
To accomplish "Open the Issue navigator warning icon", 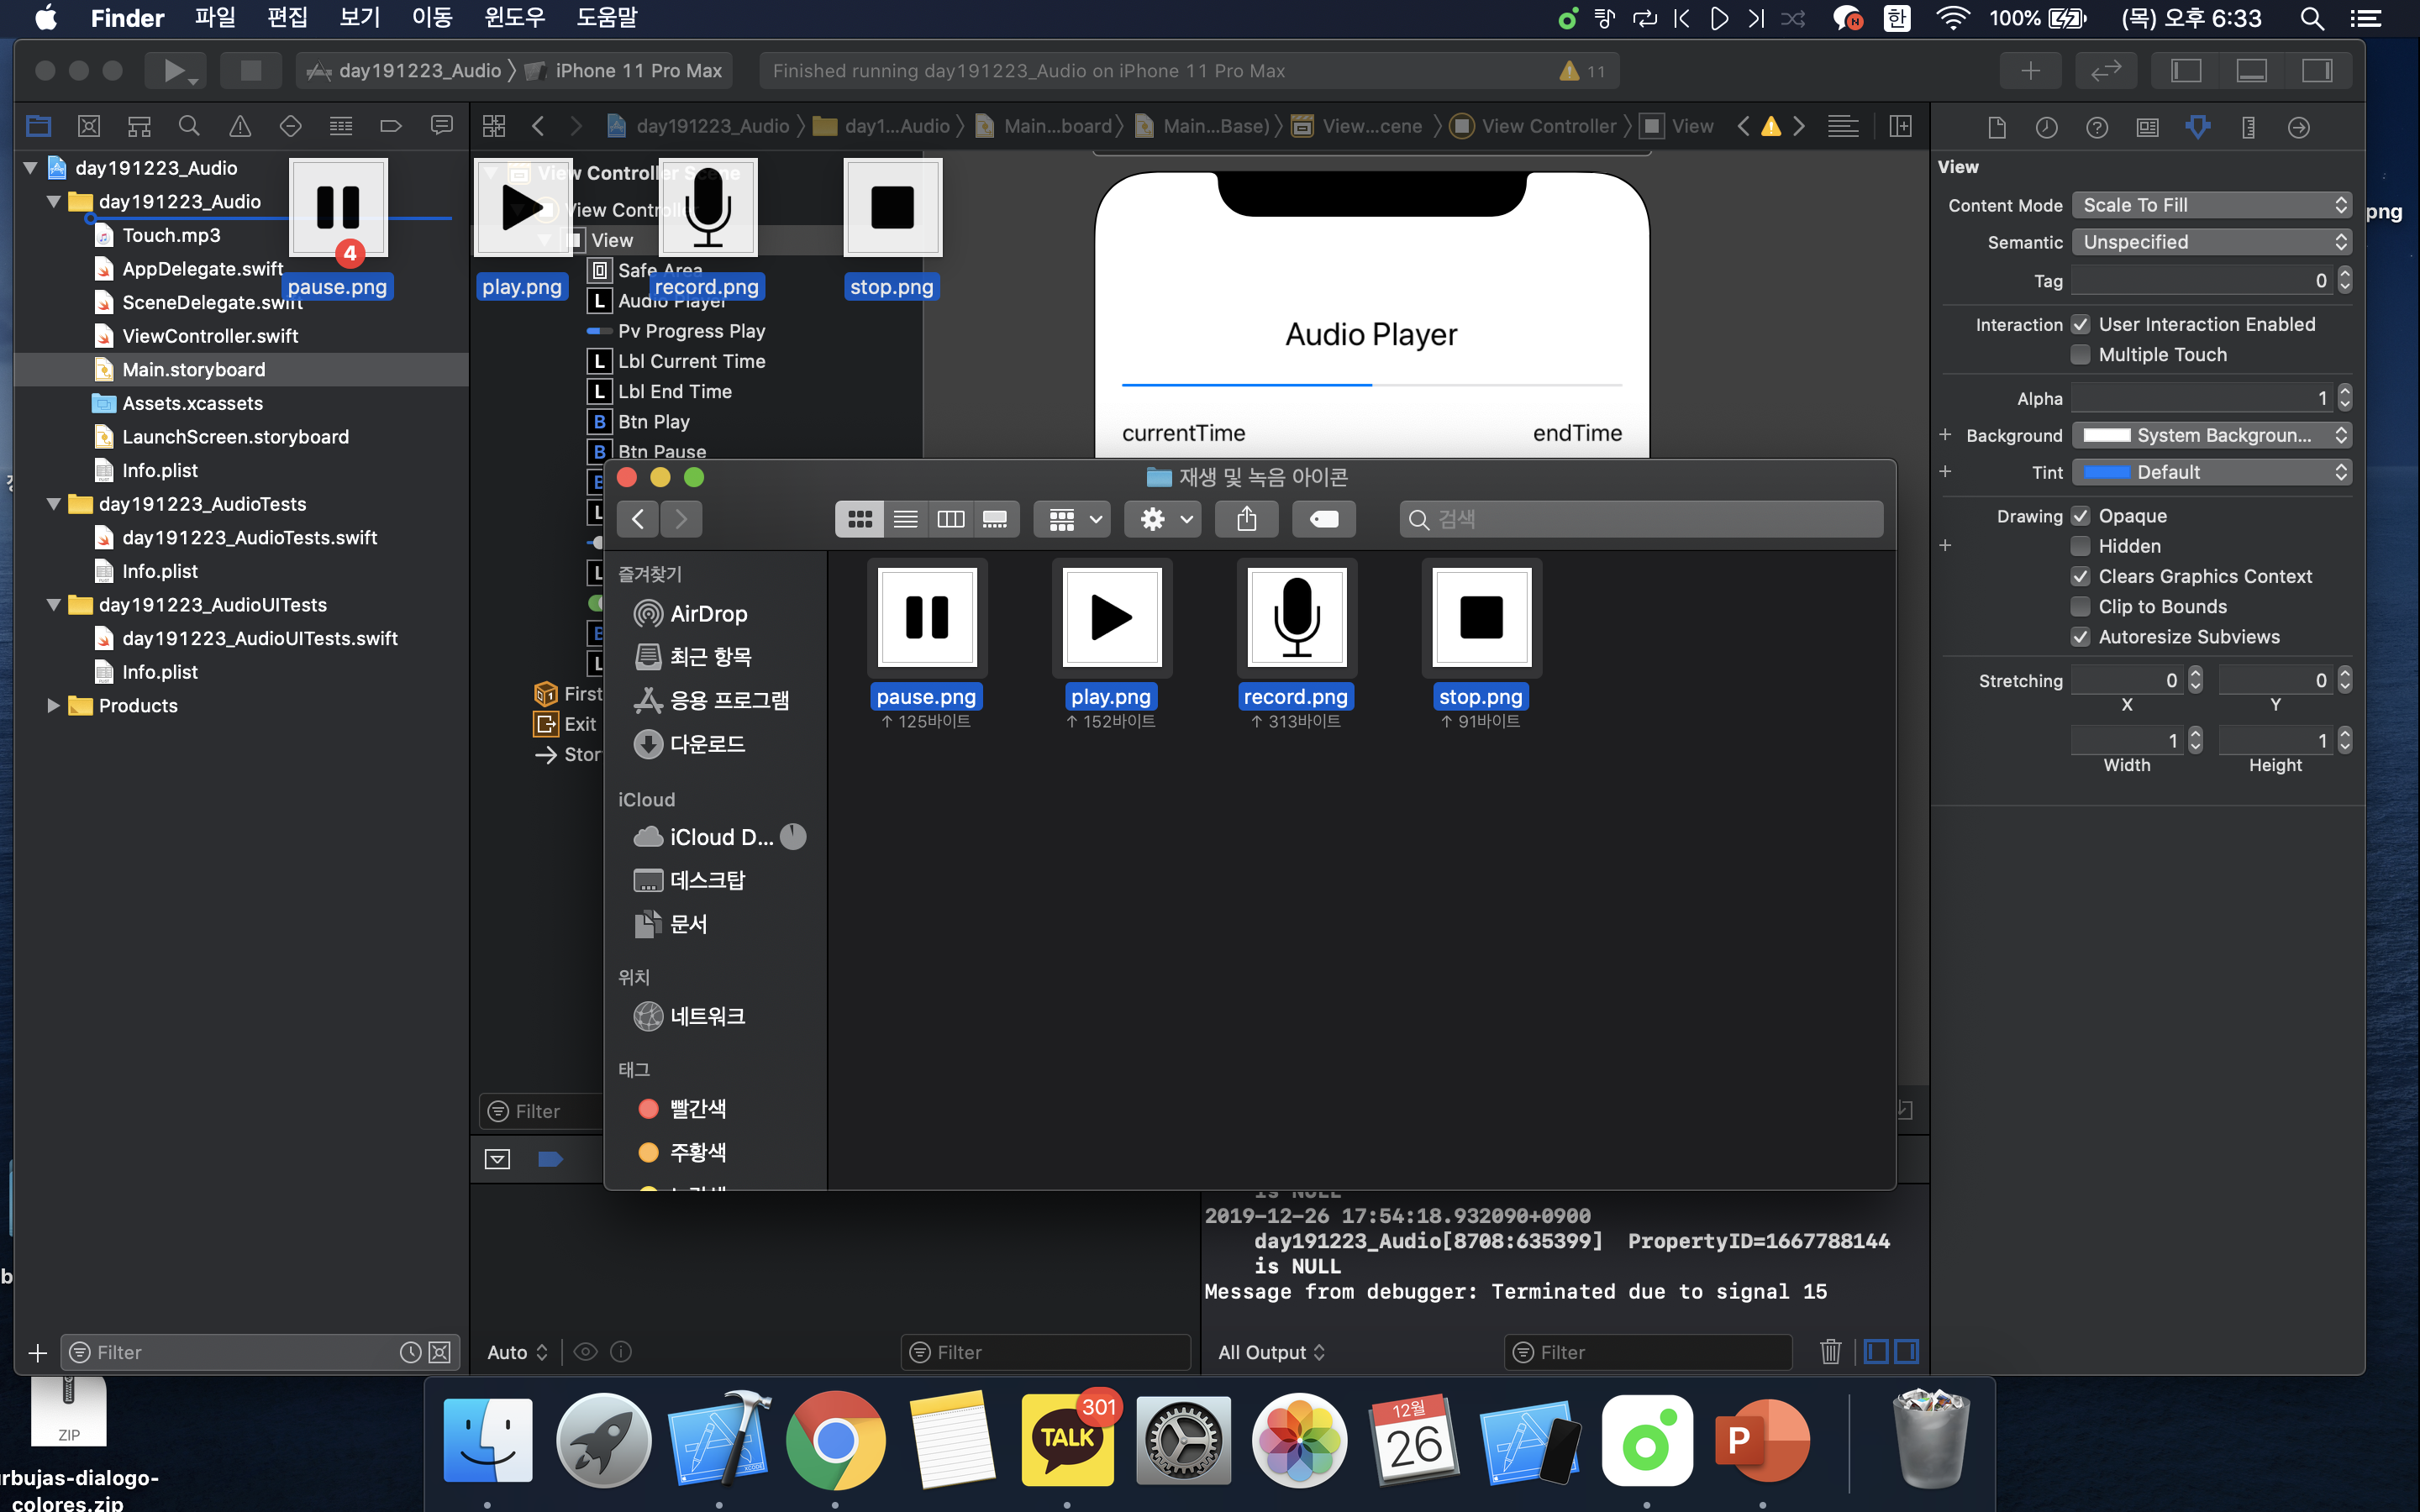I will (240, 126).
